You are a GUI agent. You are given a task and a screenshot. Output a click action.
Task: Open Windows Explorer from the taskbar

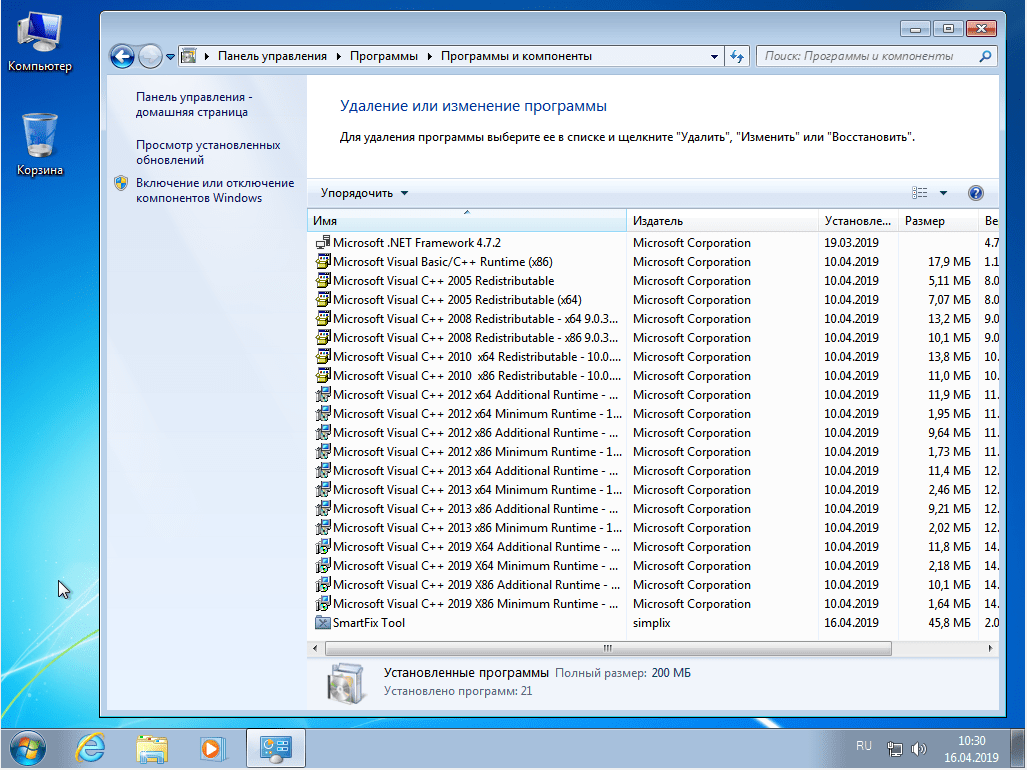(151, 748)
